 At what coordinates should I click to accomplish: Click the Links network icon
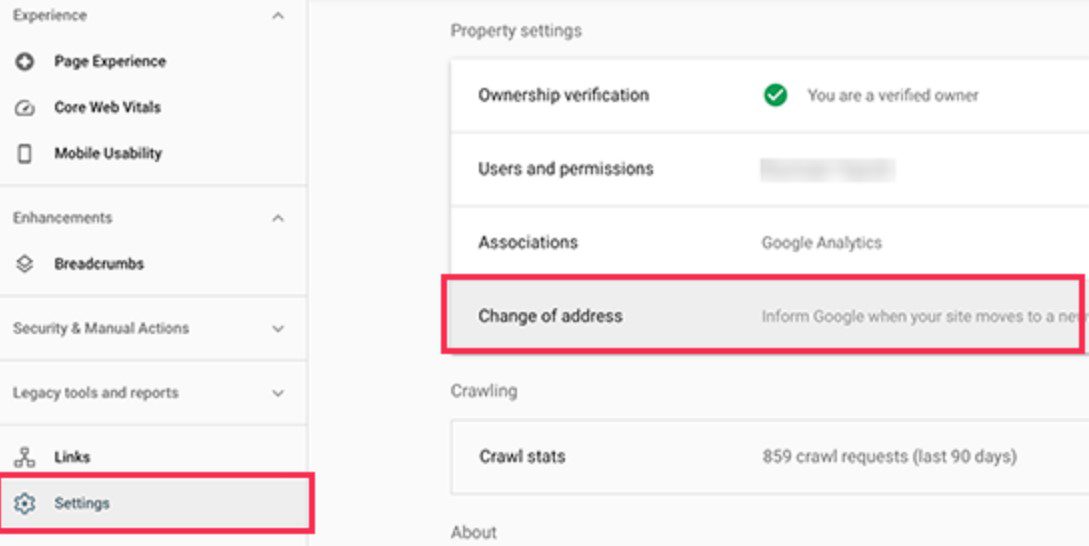pyautogui.click(x=26, y=457)
